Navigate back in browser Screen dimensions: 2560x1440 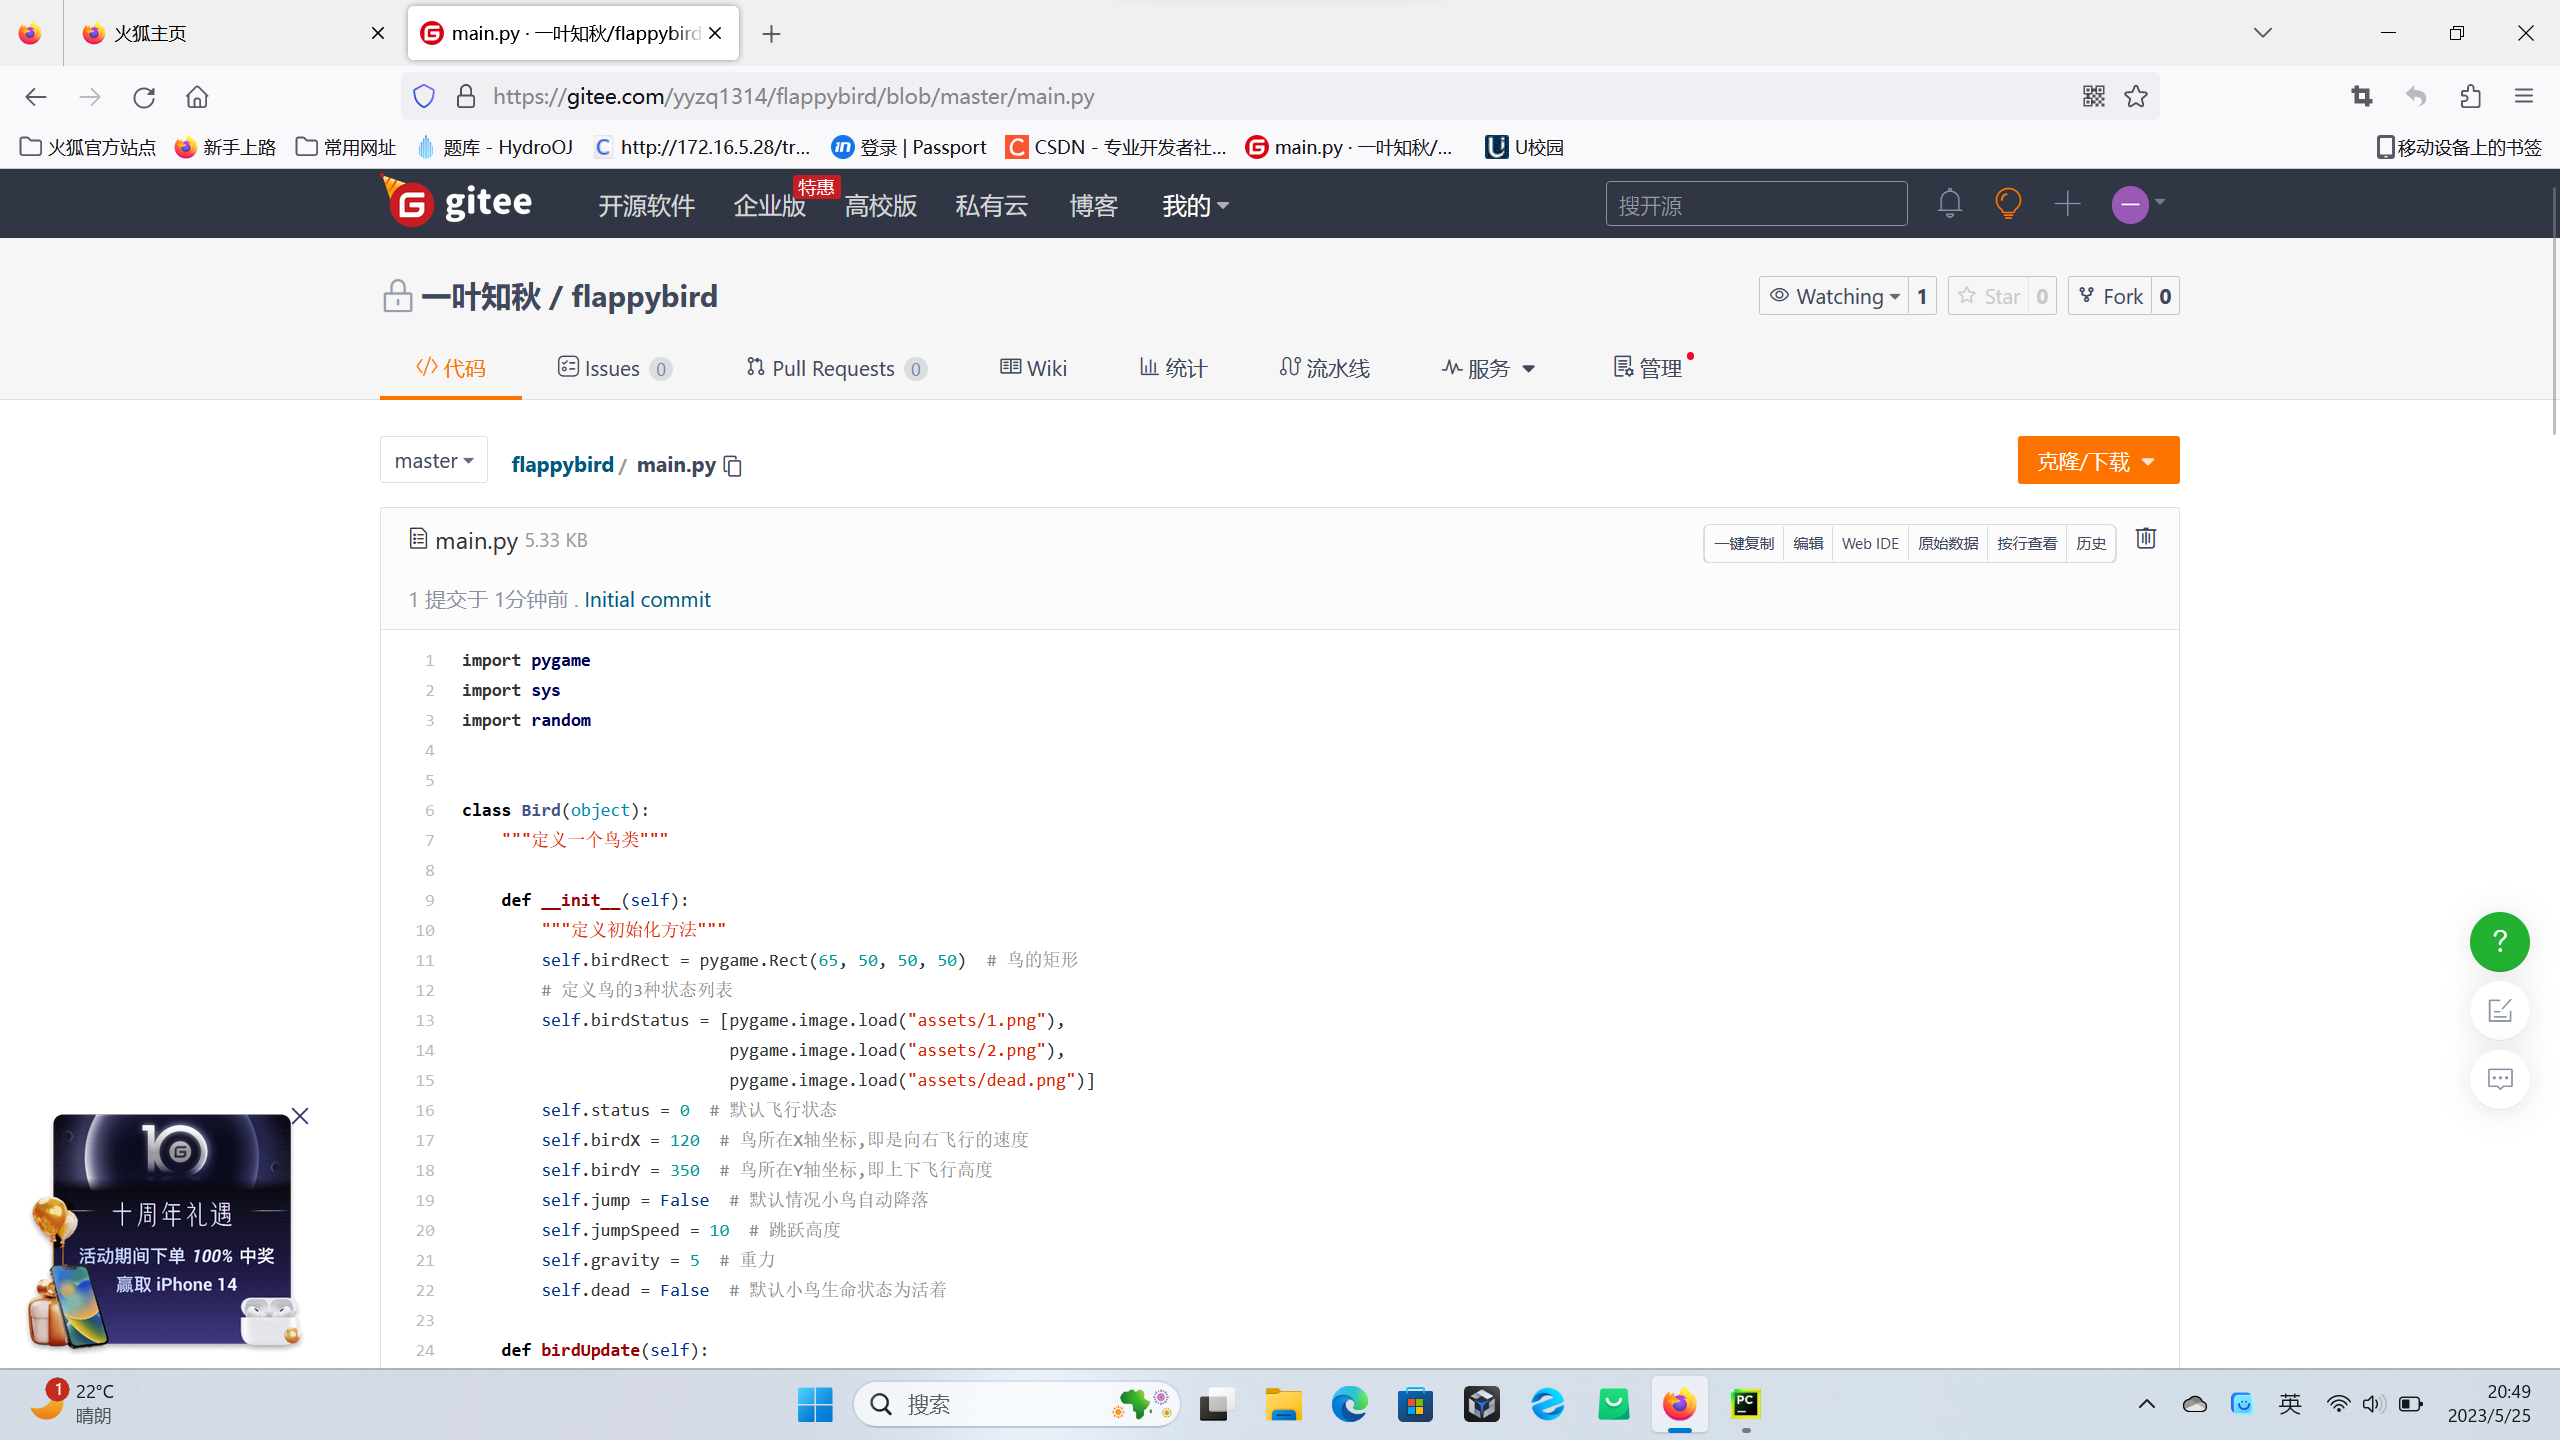tap(36, 97)
